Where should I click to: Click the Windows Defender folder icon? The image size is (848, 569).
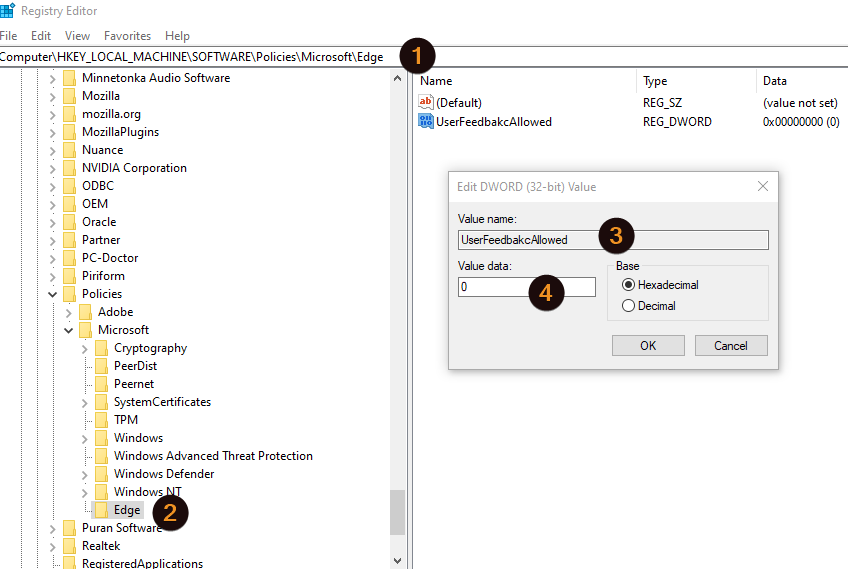pos(101,474)
